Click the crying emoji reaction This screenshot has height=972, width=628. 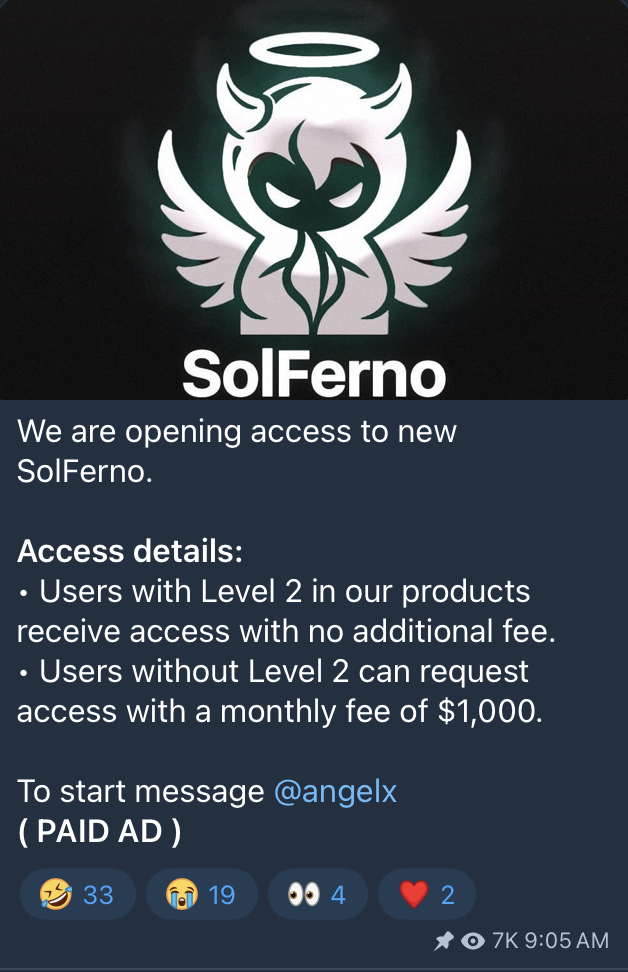click(182, 894)
